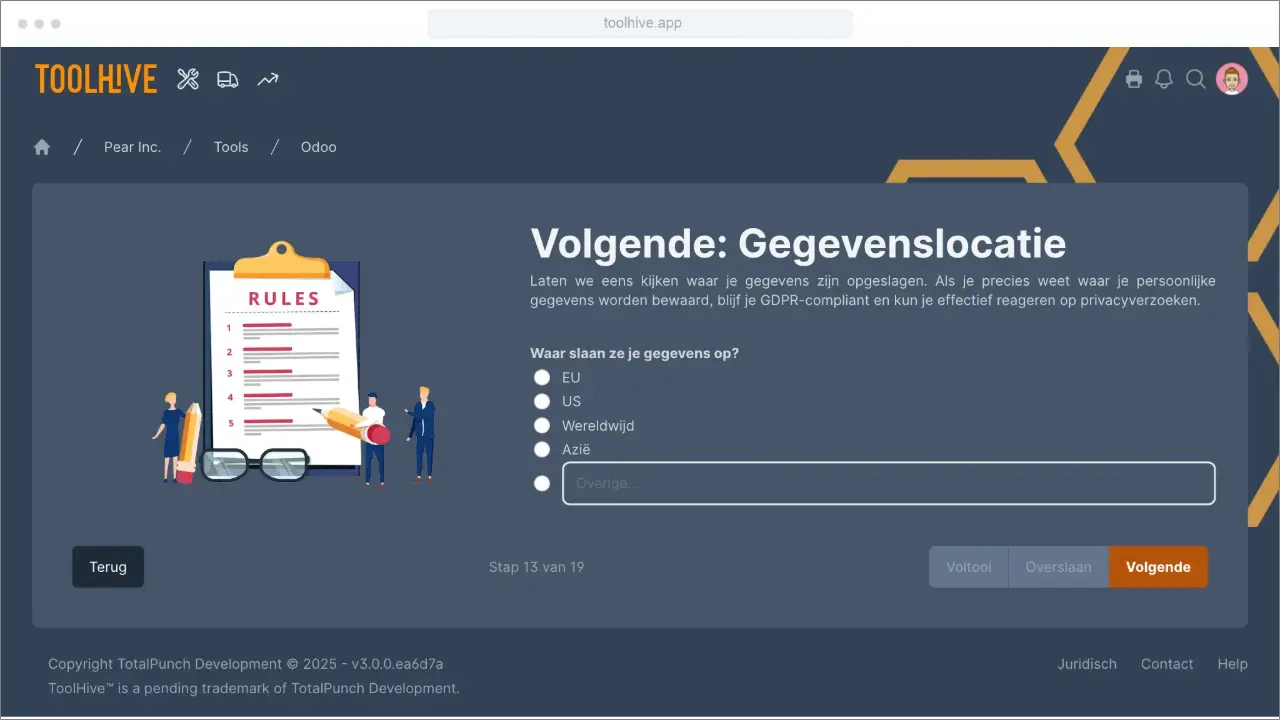Click inside the Overige text field
The height and width of the screenshot is (720, 1280).
[x=888, y=483]
